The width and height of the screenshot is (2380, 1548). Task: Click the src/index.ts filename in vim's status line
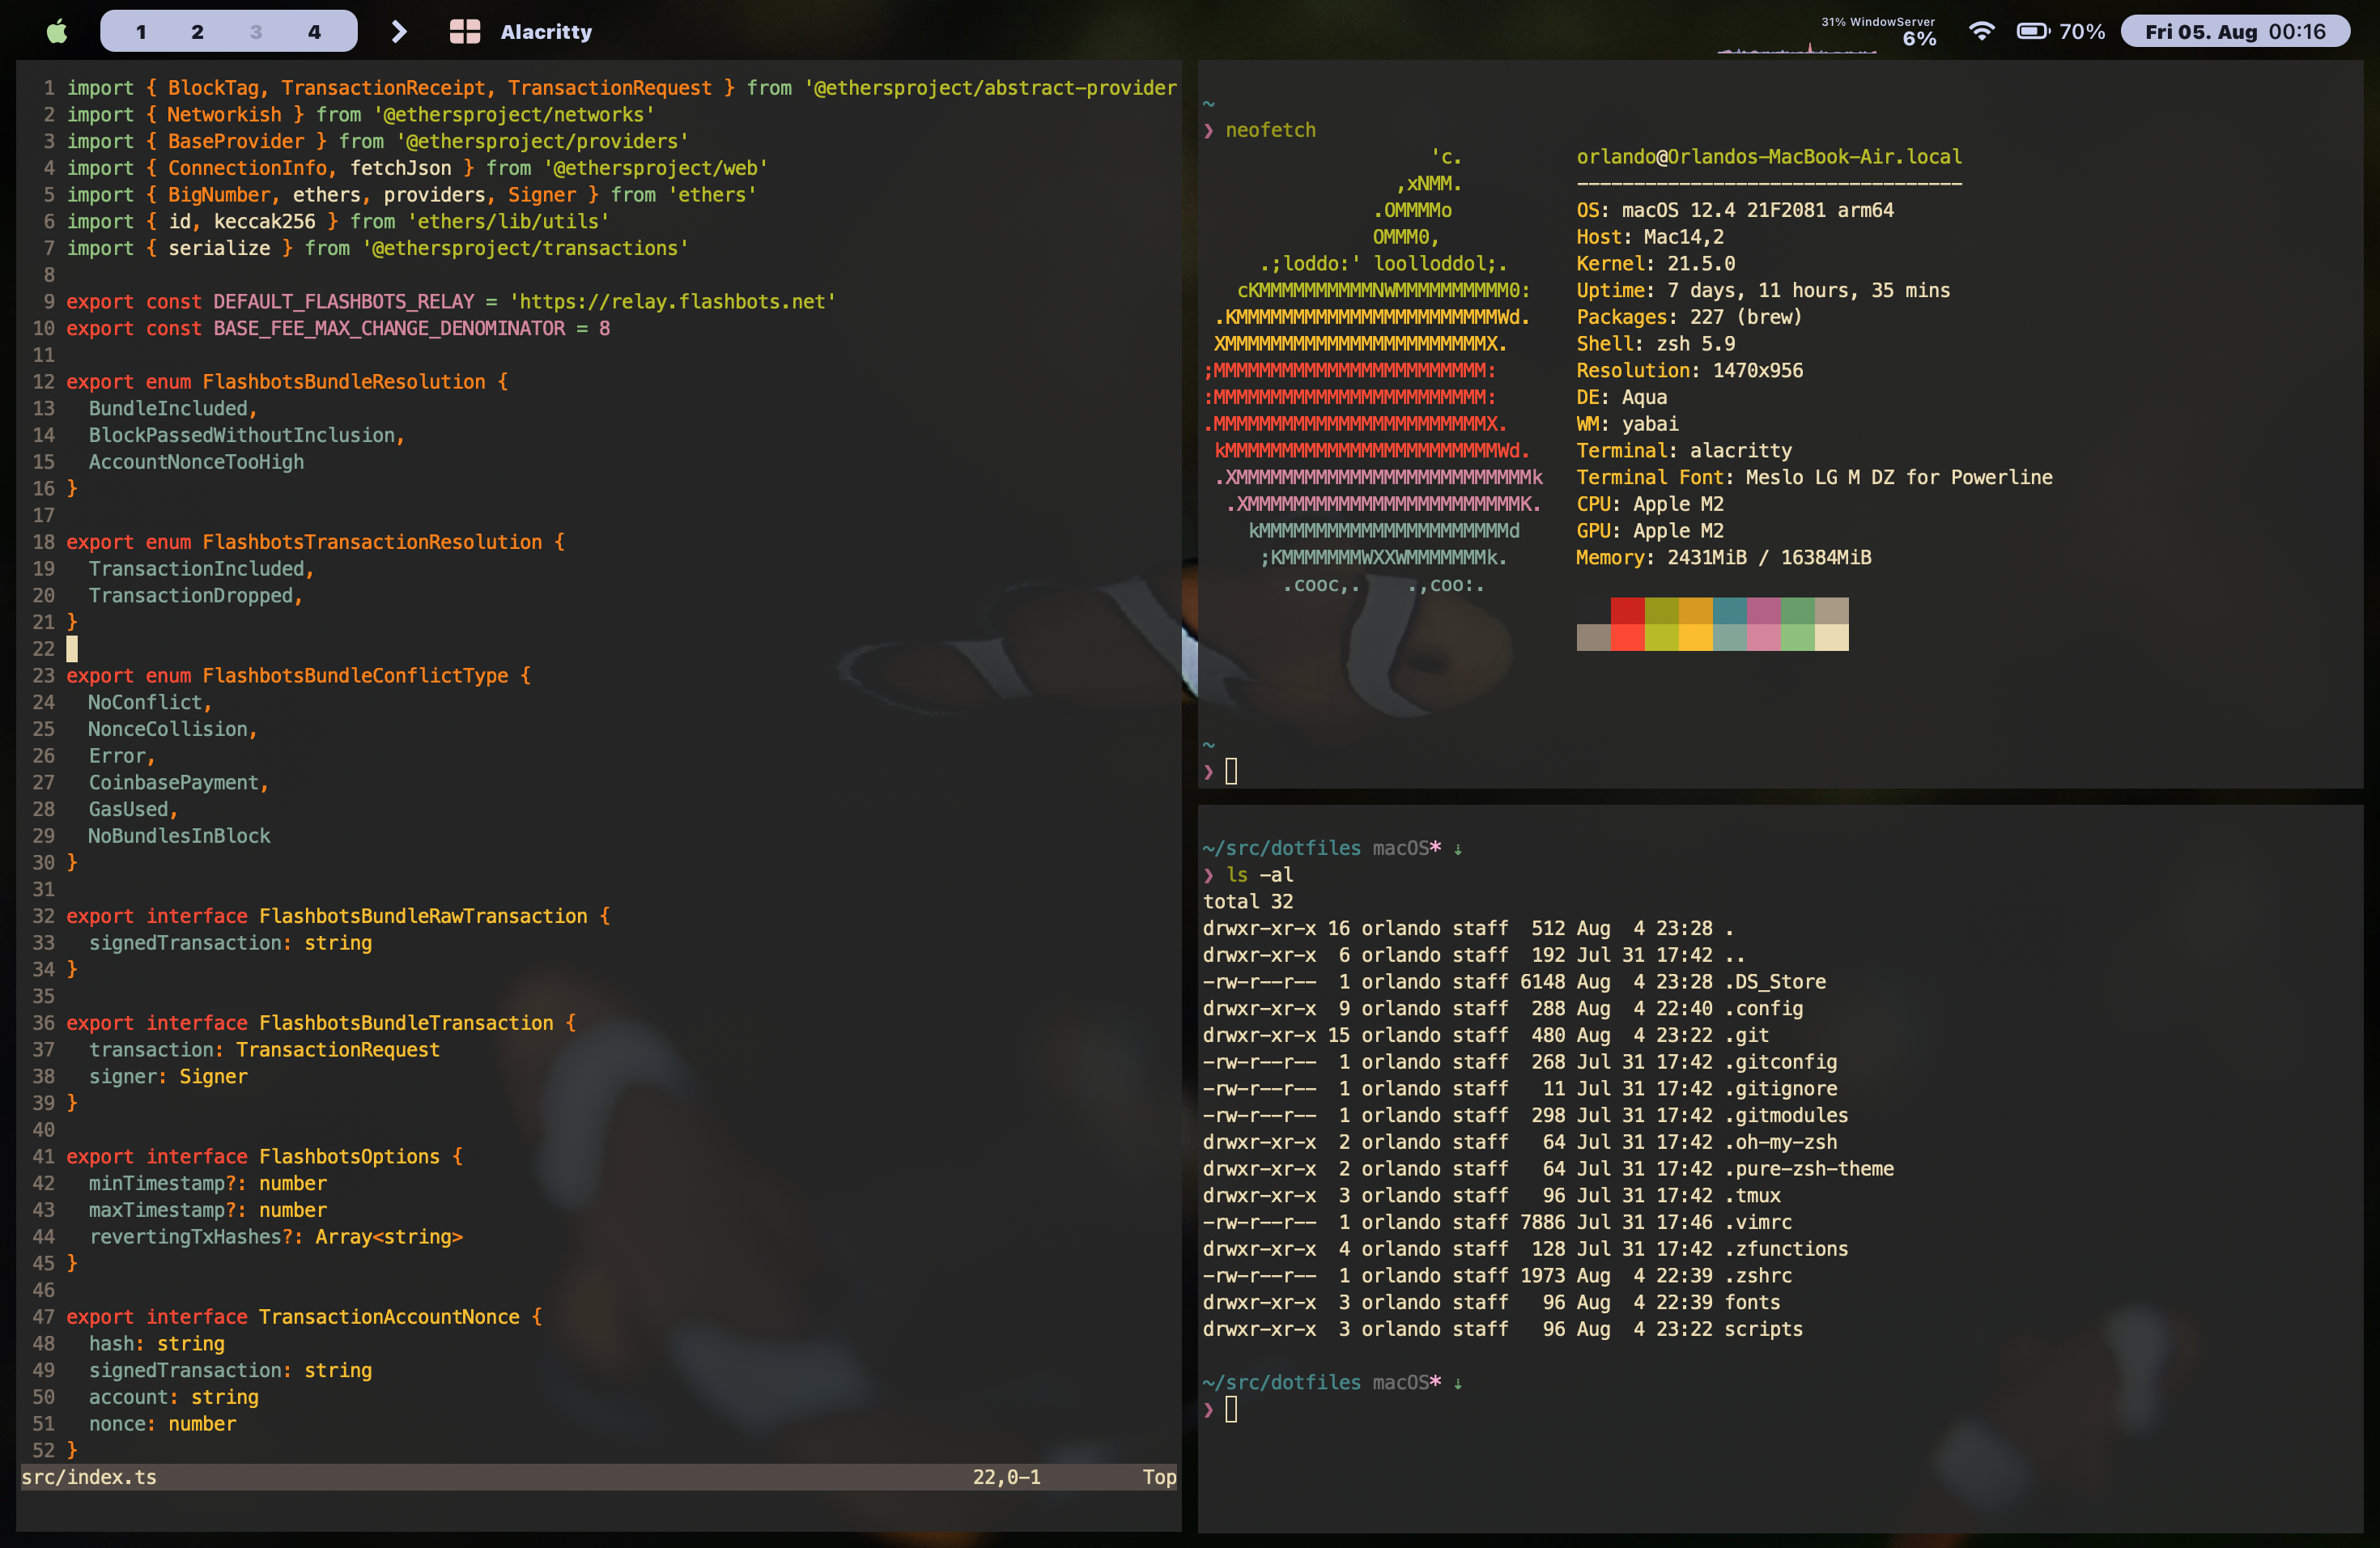89,1477
